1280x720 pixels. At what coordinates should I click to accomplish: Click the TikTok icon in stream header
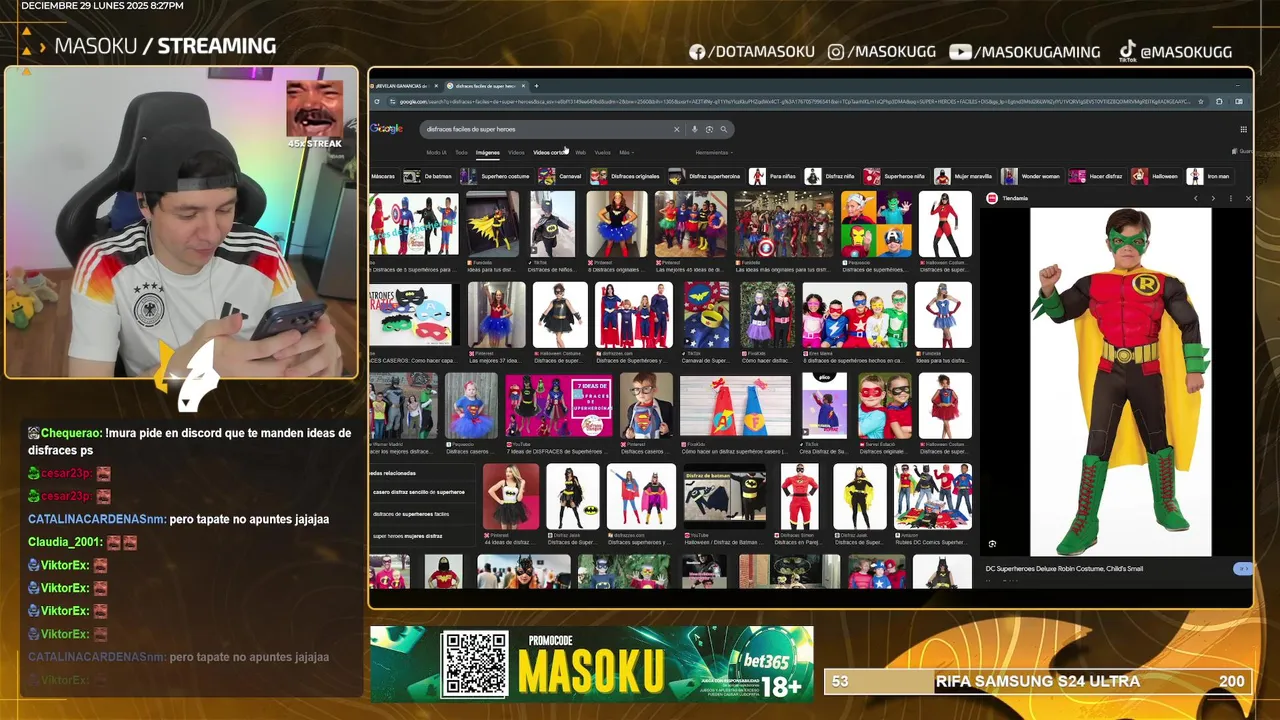(x=1127, y=51)
